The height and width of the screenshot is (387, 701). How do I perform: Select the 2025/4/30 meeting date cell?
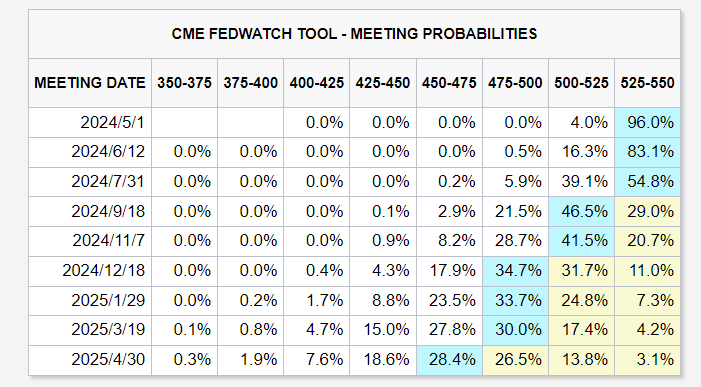click(90, 360)
